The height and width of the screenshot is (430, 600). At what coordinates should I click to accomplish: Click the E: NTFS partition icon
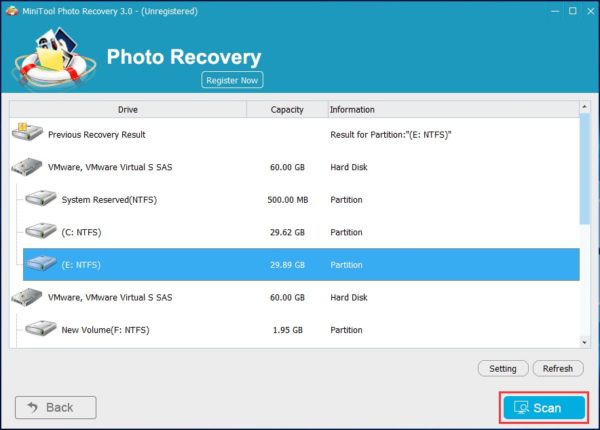pyautogui.click(x=41, y=263)
